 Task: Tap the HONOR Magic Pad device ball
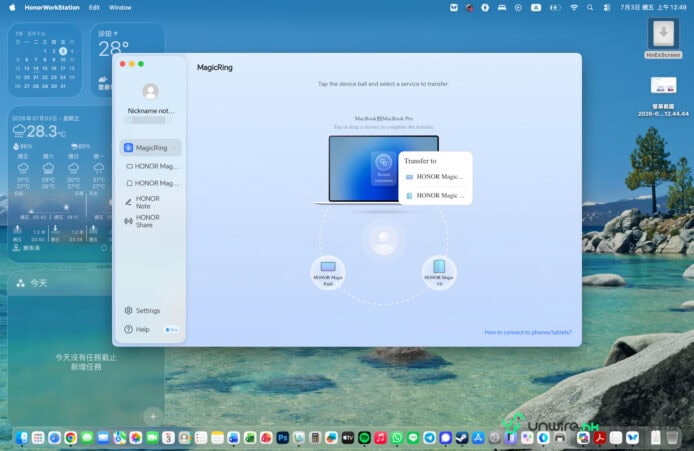click(x=328, y=273)
